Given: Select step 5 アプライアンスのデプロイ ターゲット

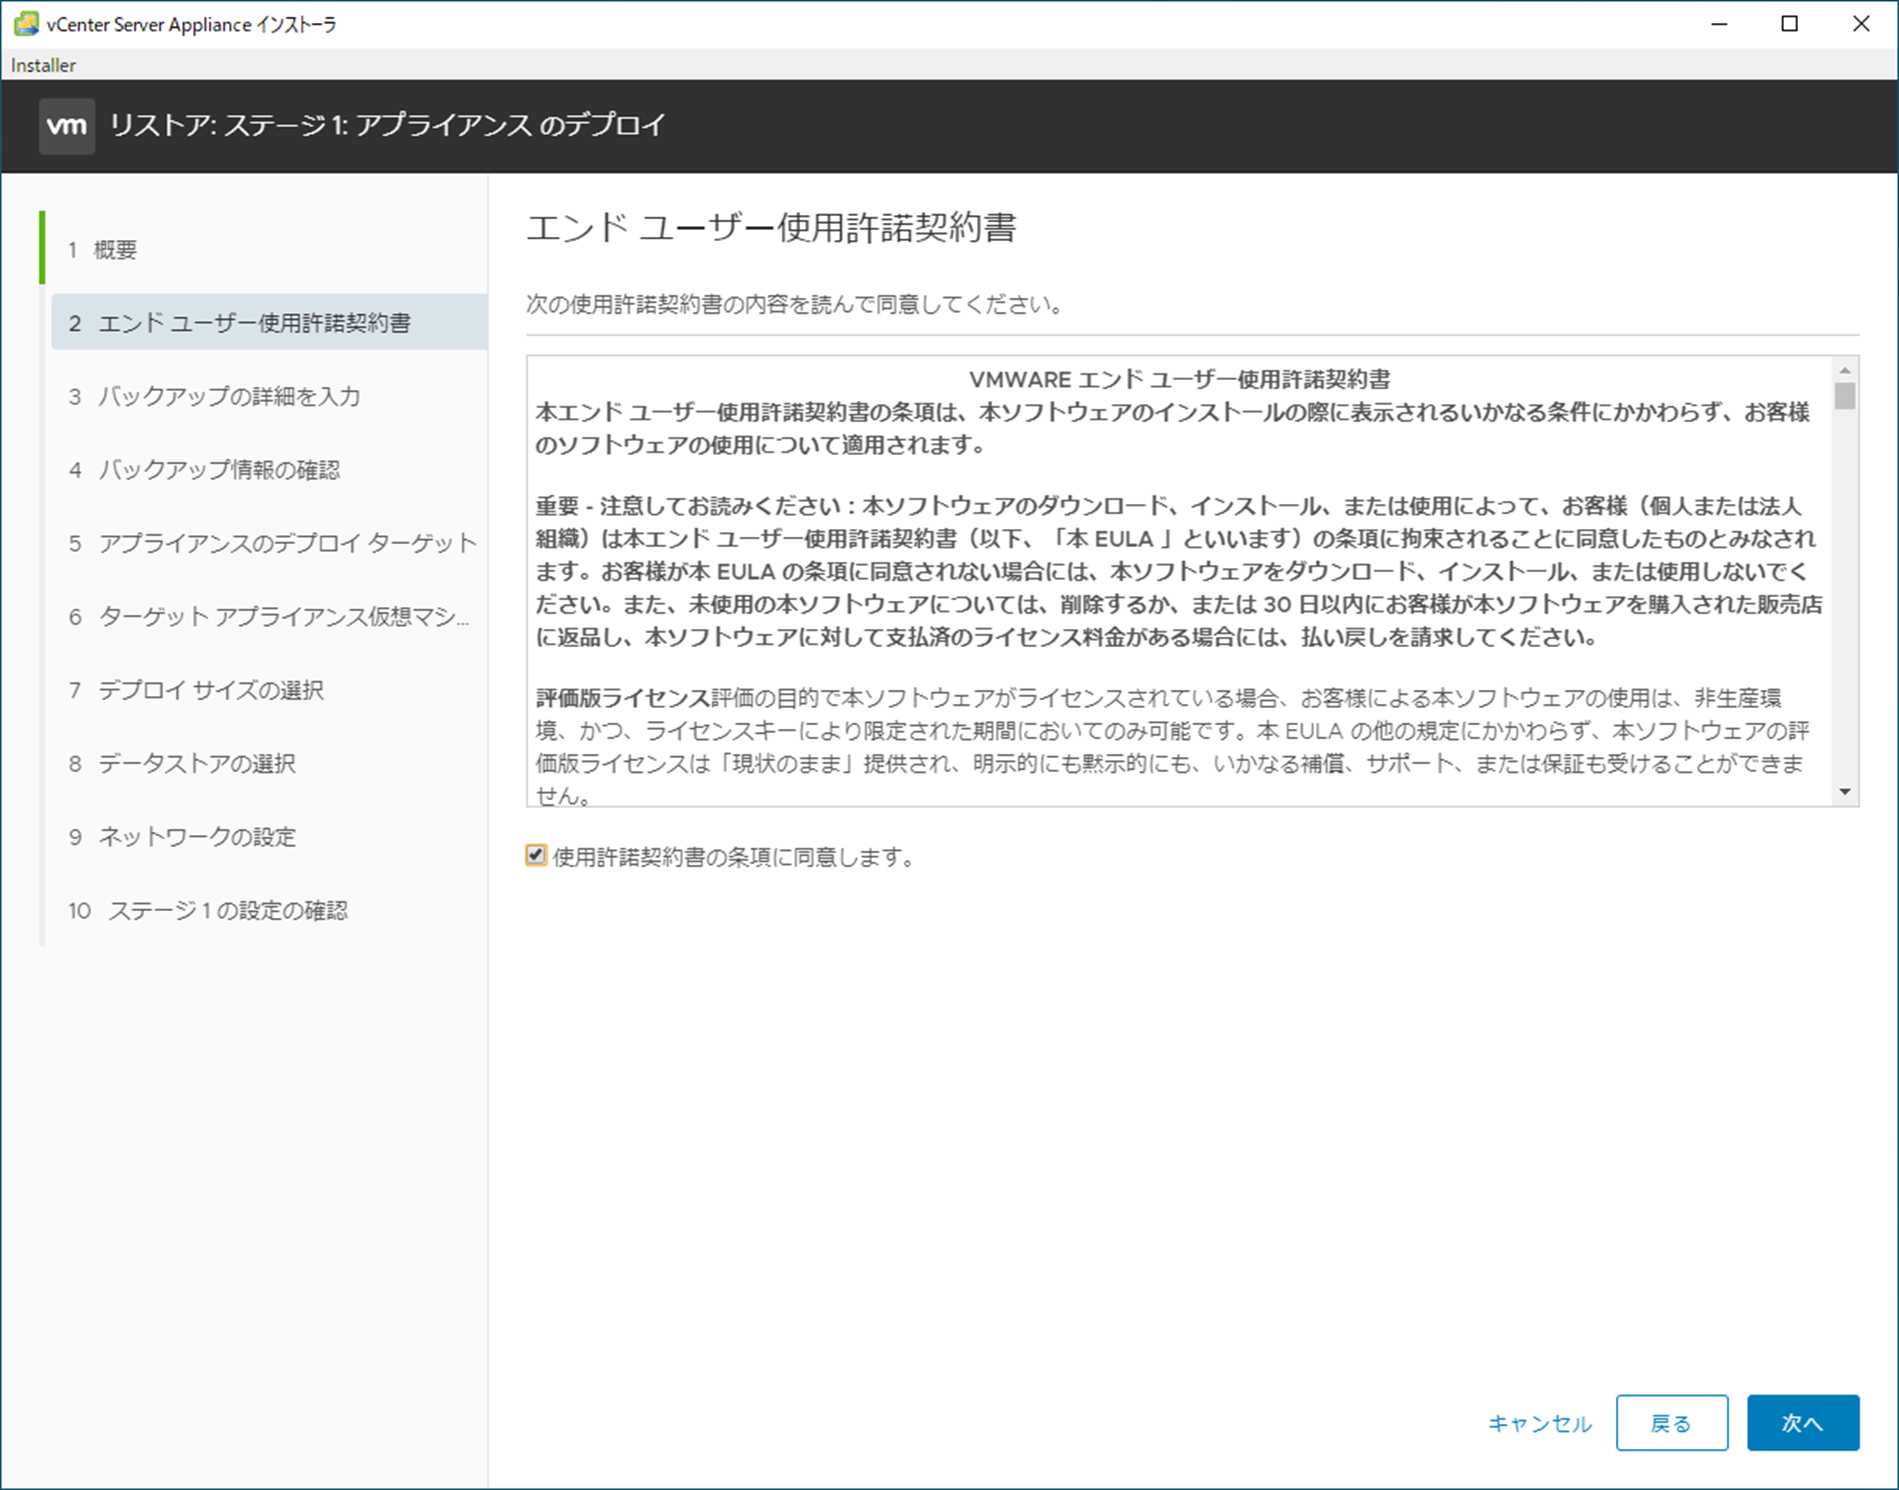Looking at the screenshot, I should 269,543.
